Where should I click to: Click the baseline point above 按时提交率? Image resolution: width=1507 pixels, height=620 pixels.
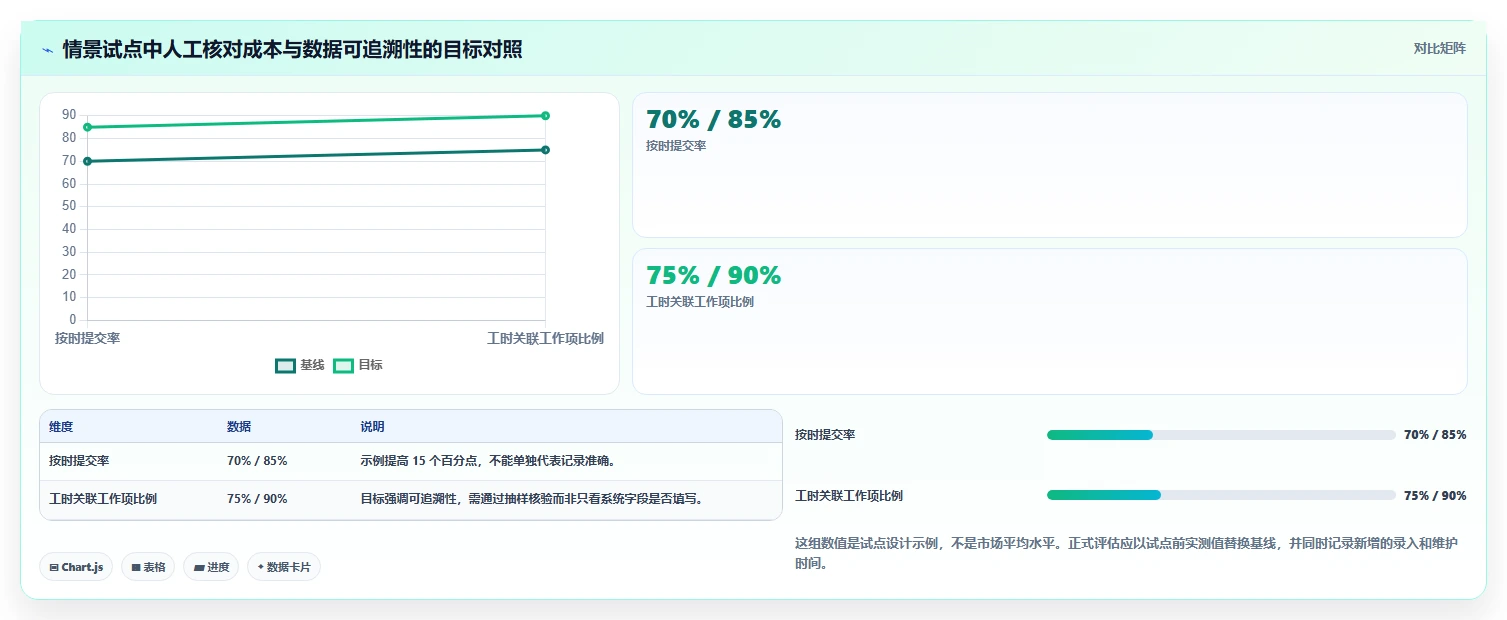pyautogui.click(x=87, y=161)
